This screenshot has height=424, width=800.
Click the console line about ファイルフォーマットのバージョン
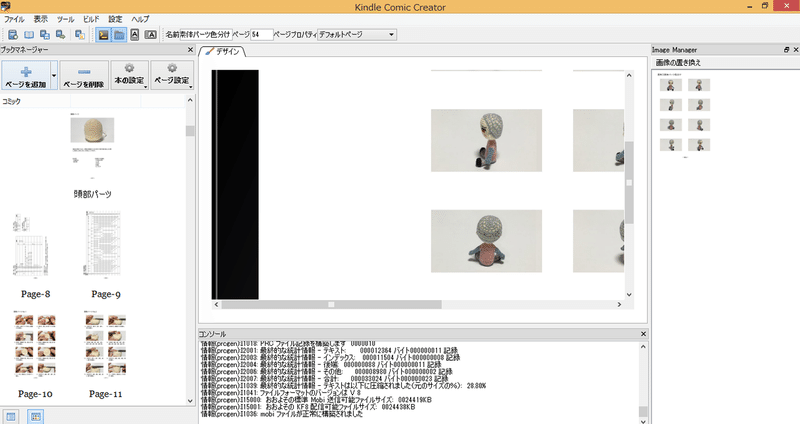tap(281, 393)
